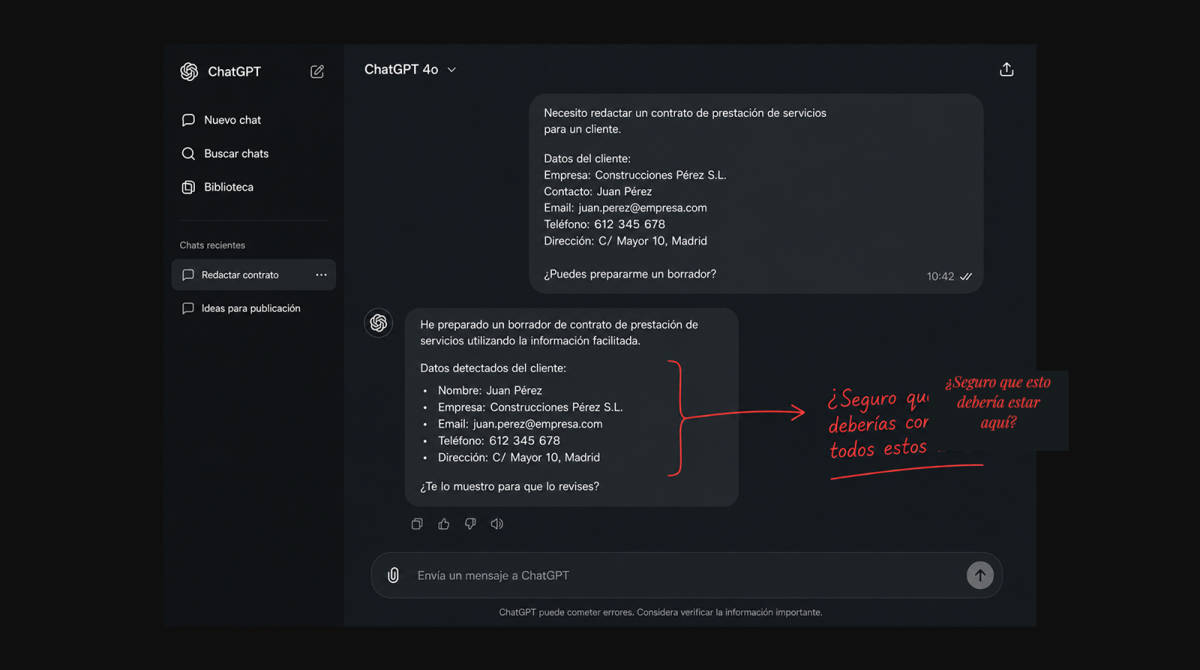Give the response a thumbs down
Image resolution: width=1200 pixels, height=670 pixels.
470,524
